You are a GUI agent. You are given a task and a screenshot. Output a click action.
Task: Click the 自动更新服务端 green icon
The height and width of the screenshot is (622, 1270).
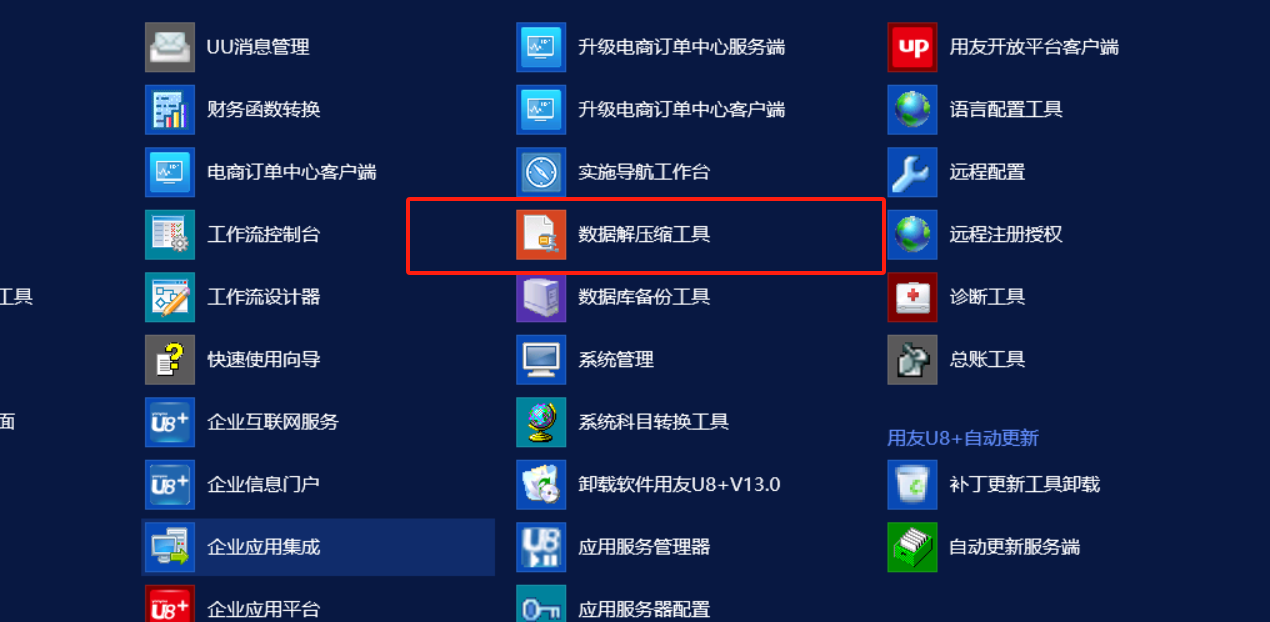point(912,547)
